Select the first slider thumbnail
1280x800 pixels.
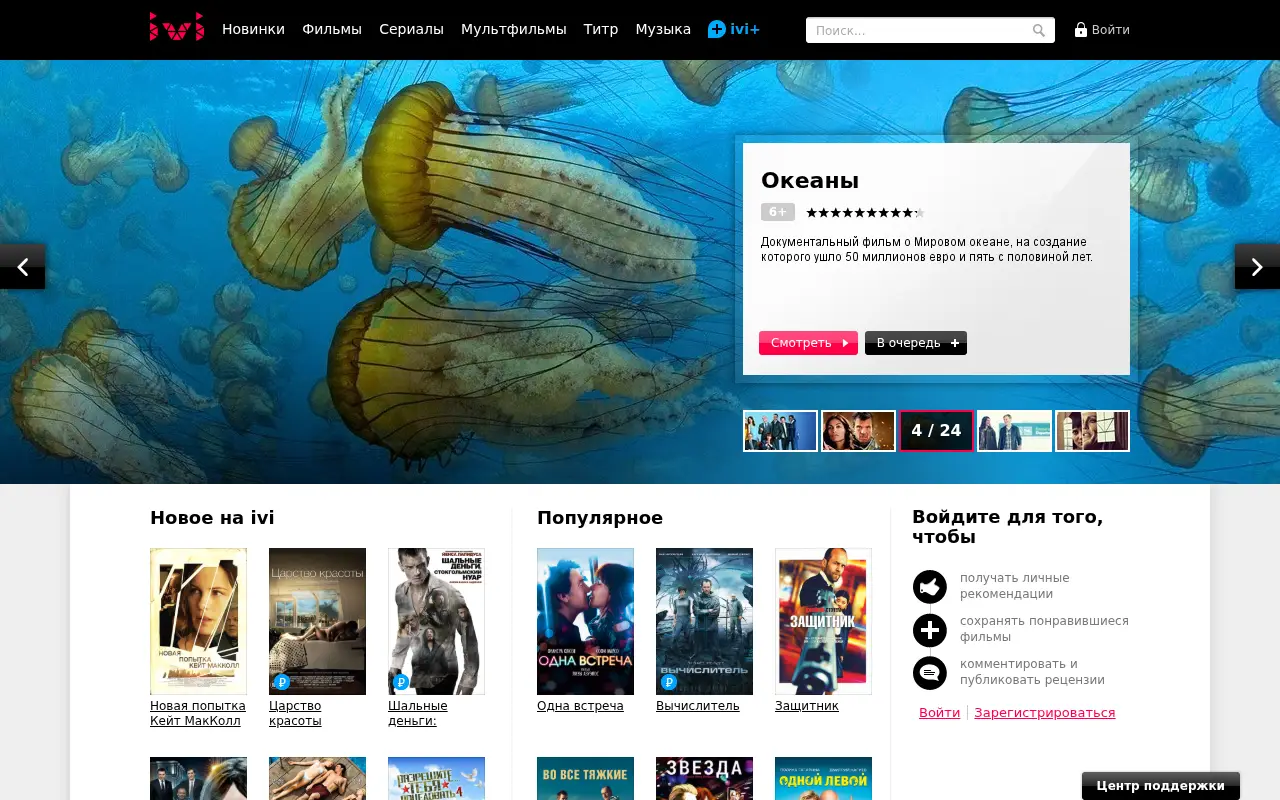(780, 431)
